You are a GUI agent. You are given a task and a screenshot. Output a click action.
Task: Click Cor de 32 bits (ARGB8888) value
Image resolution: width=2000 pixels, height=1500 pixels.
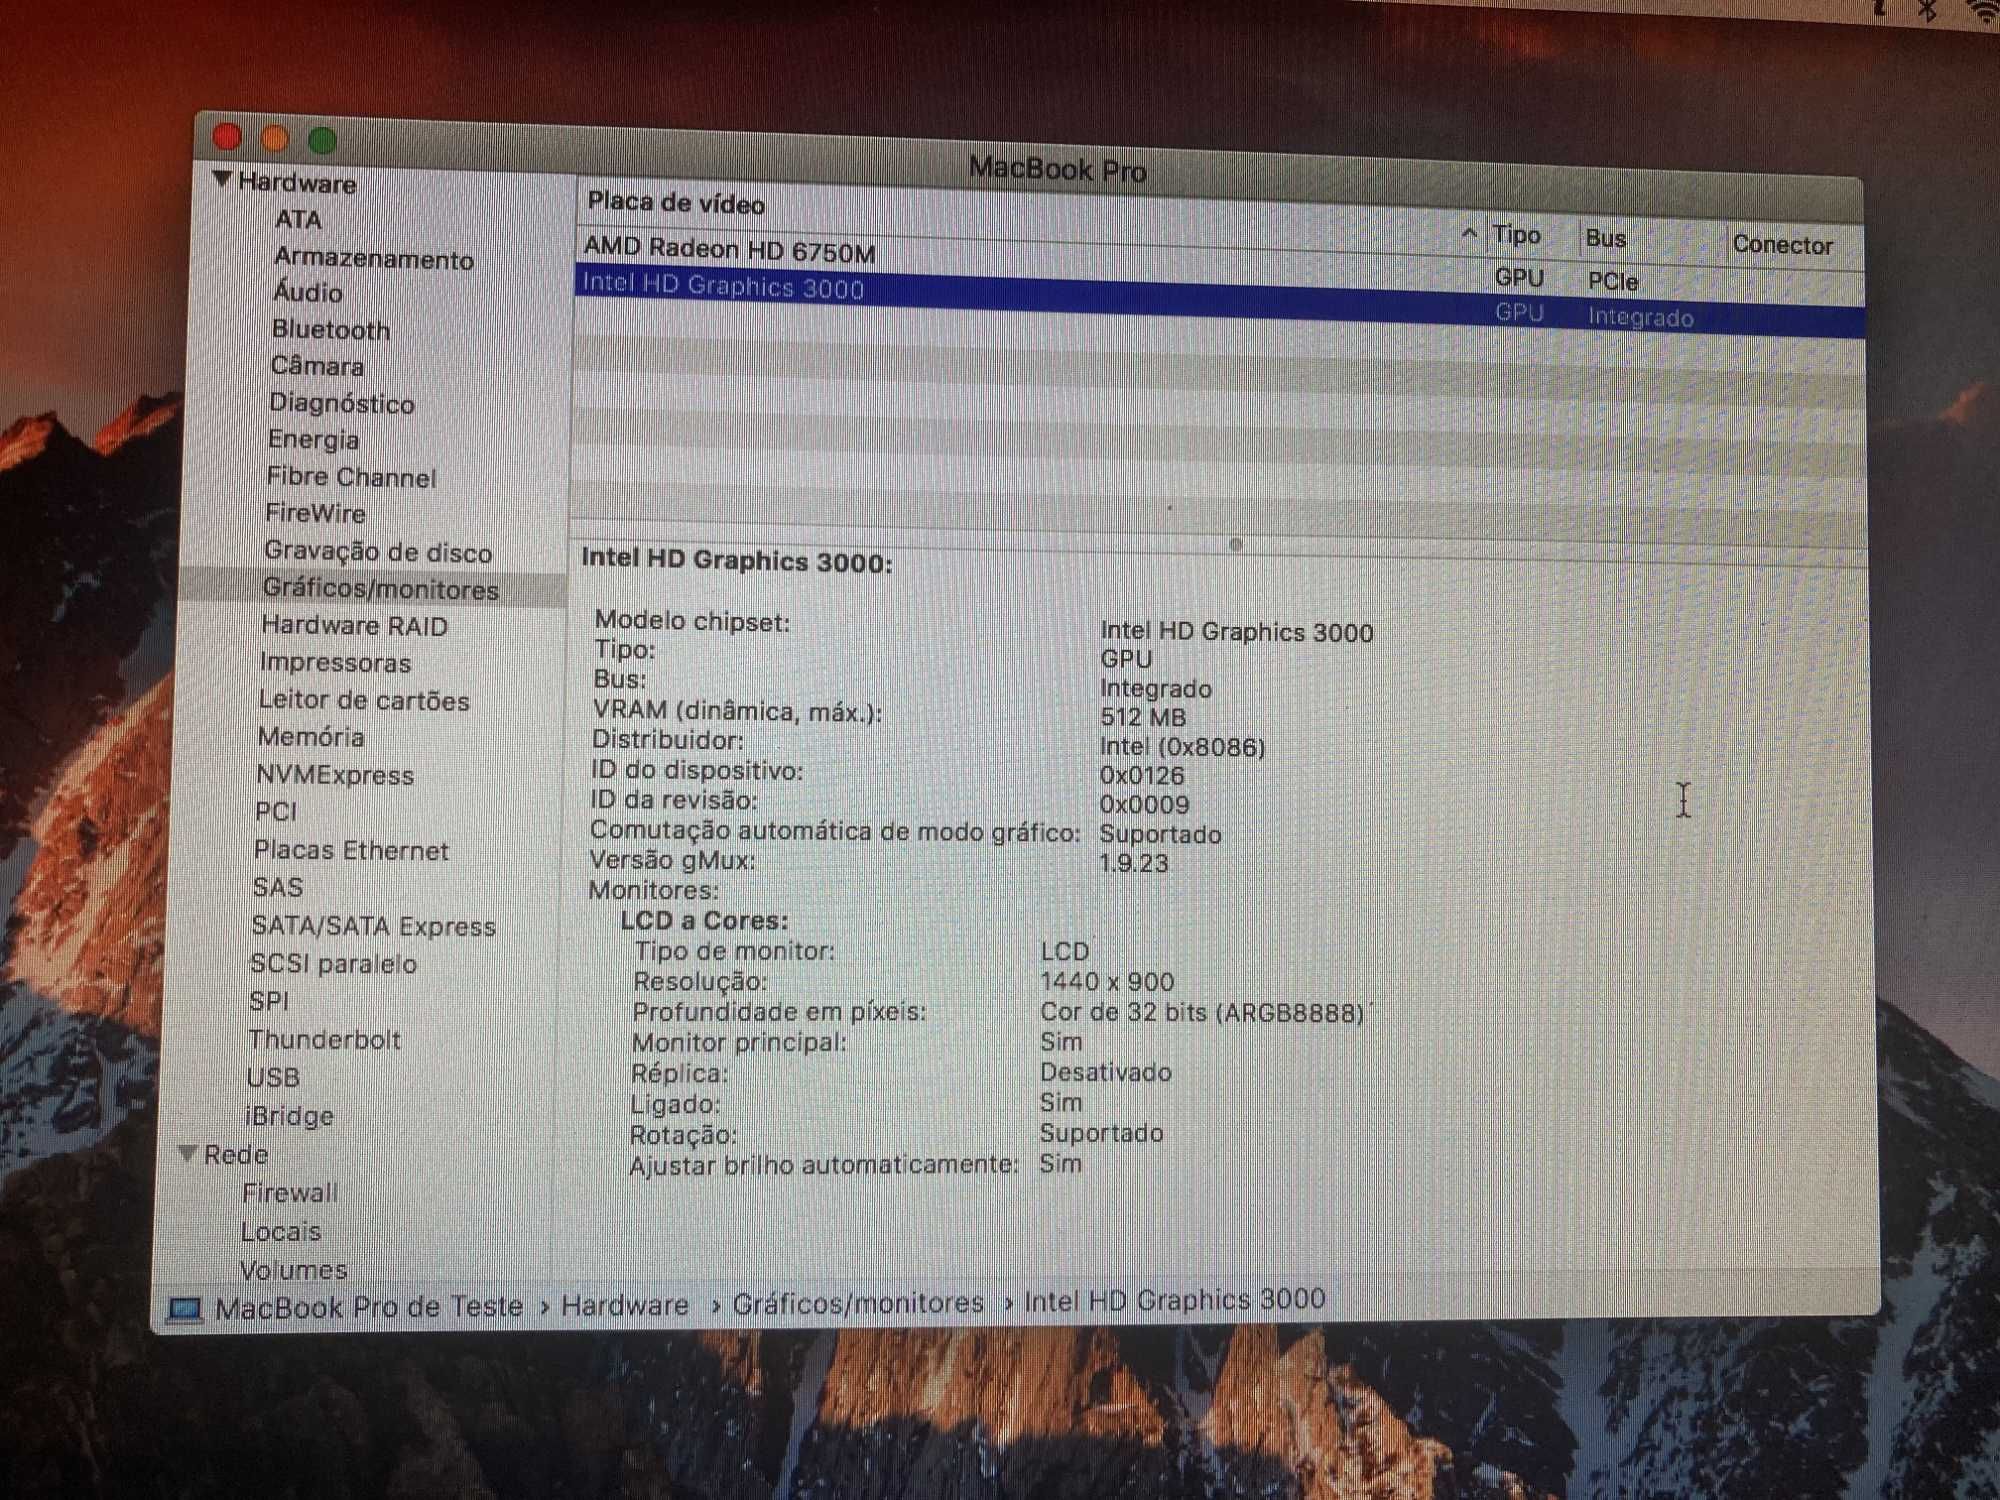(x=1202, y=1012)
